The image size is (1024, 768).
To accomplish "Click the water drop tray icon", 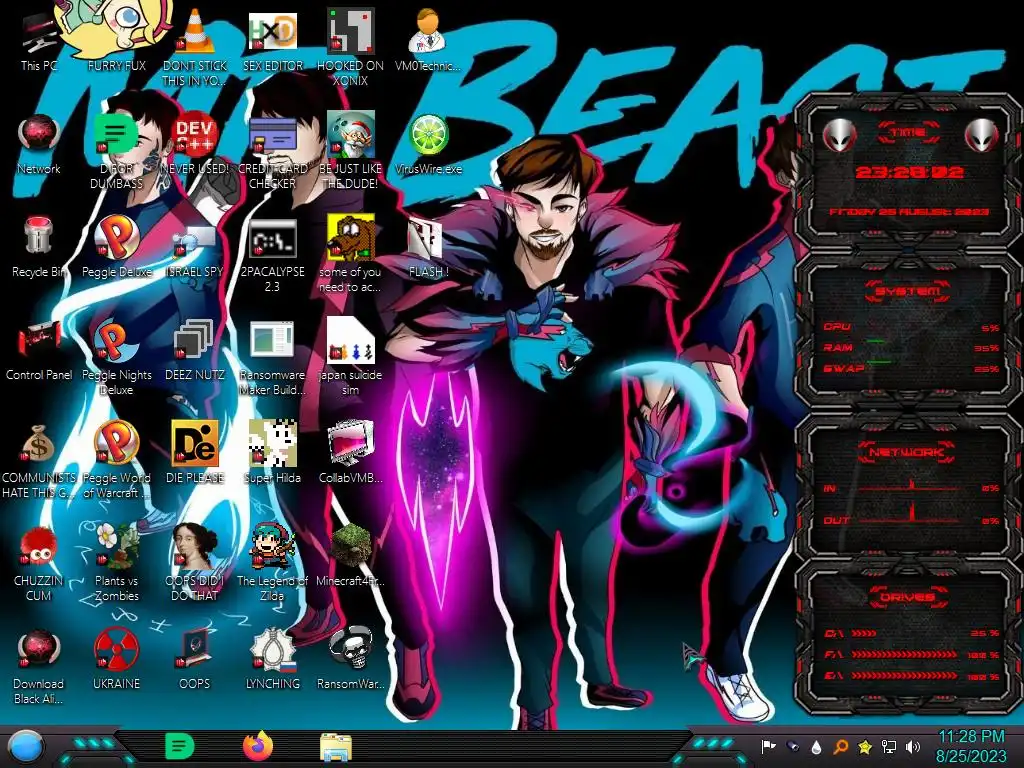I will [816, 746].
